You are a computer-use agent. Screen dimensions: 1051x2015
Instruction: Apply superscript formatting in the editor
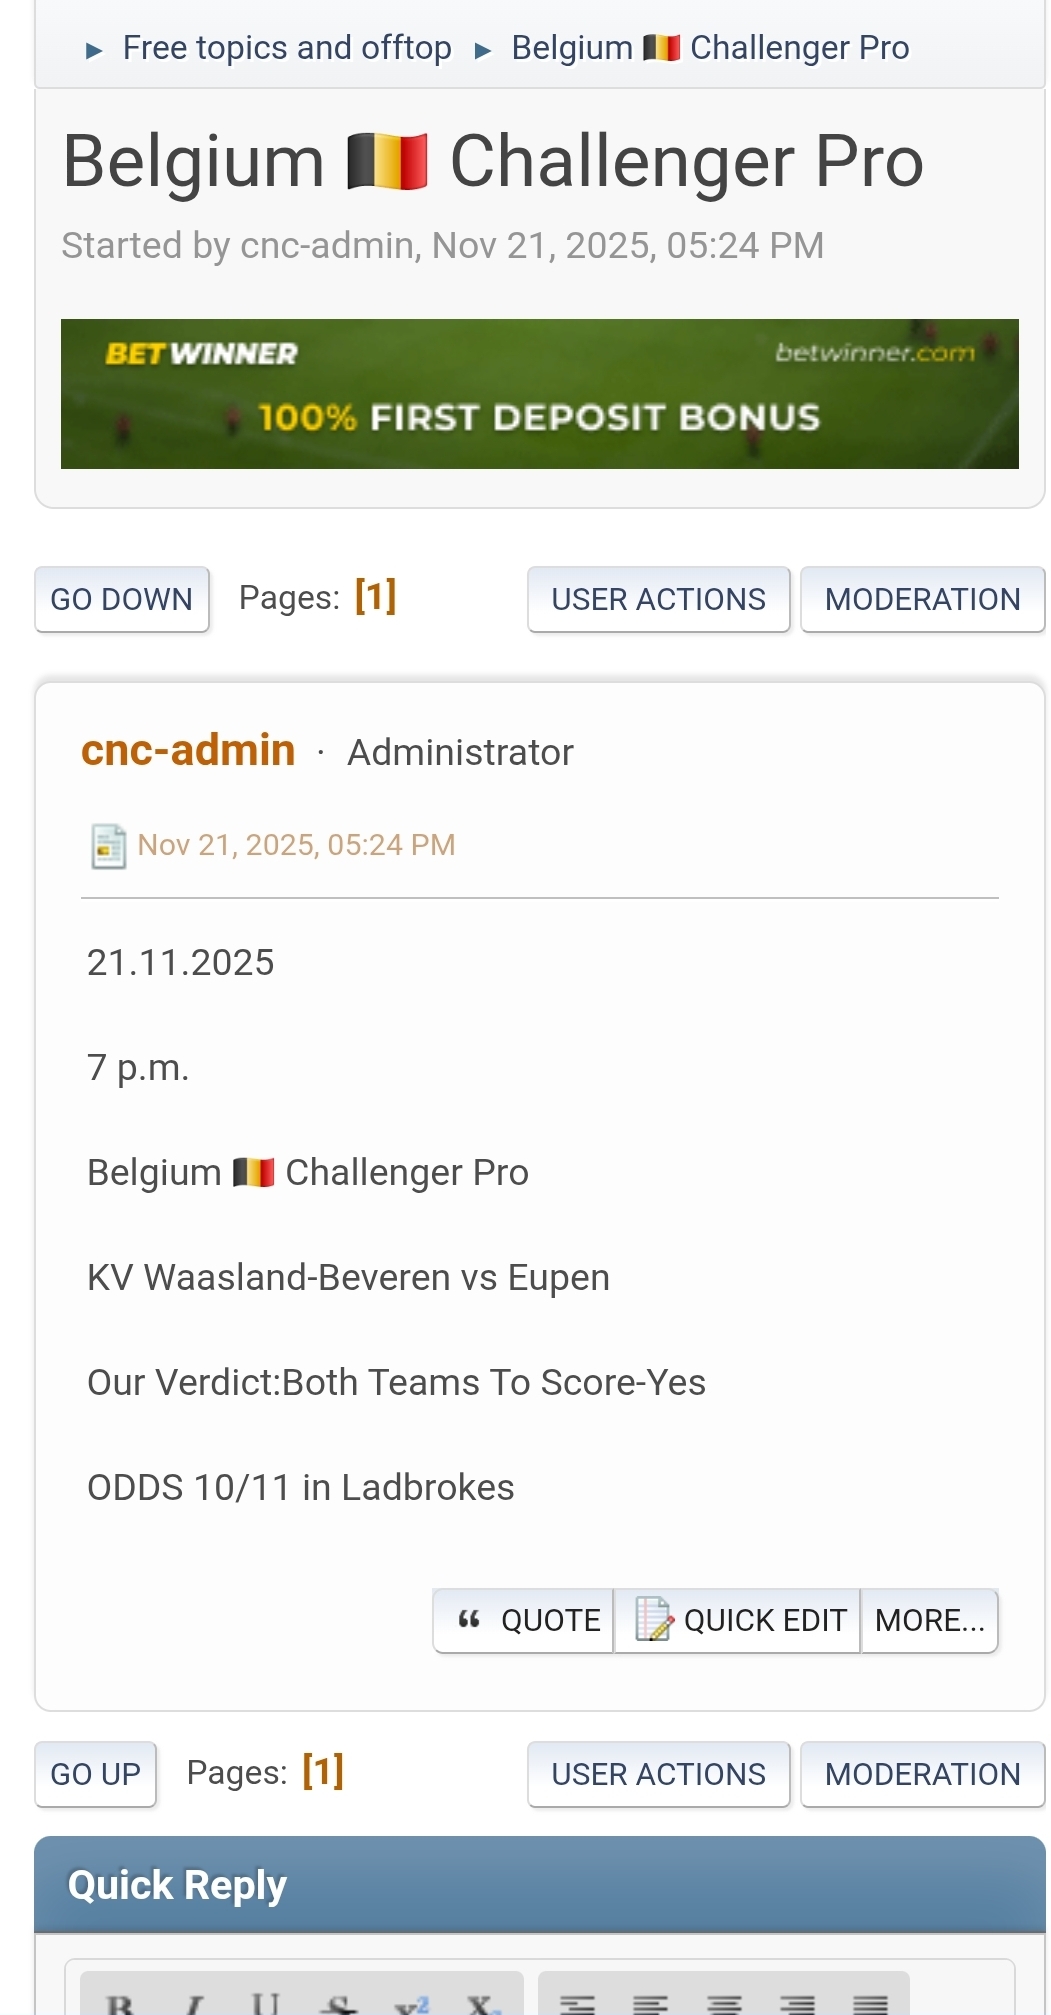[411, 2003]
